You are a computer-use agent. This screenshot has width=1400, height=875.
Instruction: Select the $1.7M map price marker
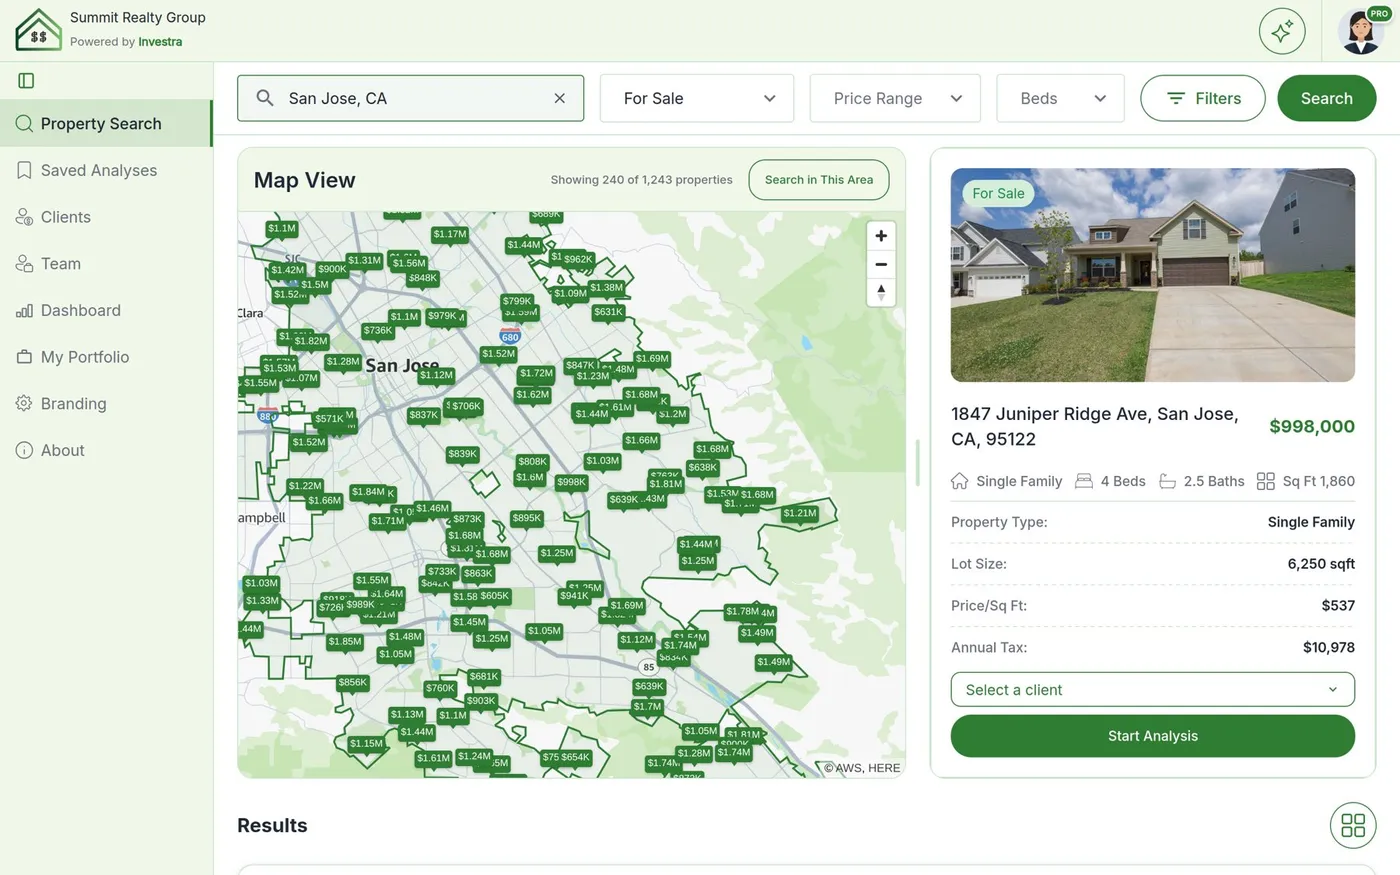point(647,706)
